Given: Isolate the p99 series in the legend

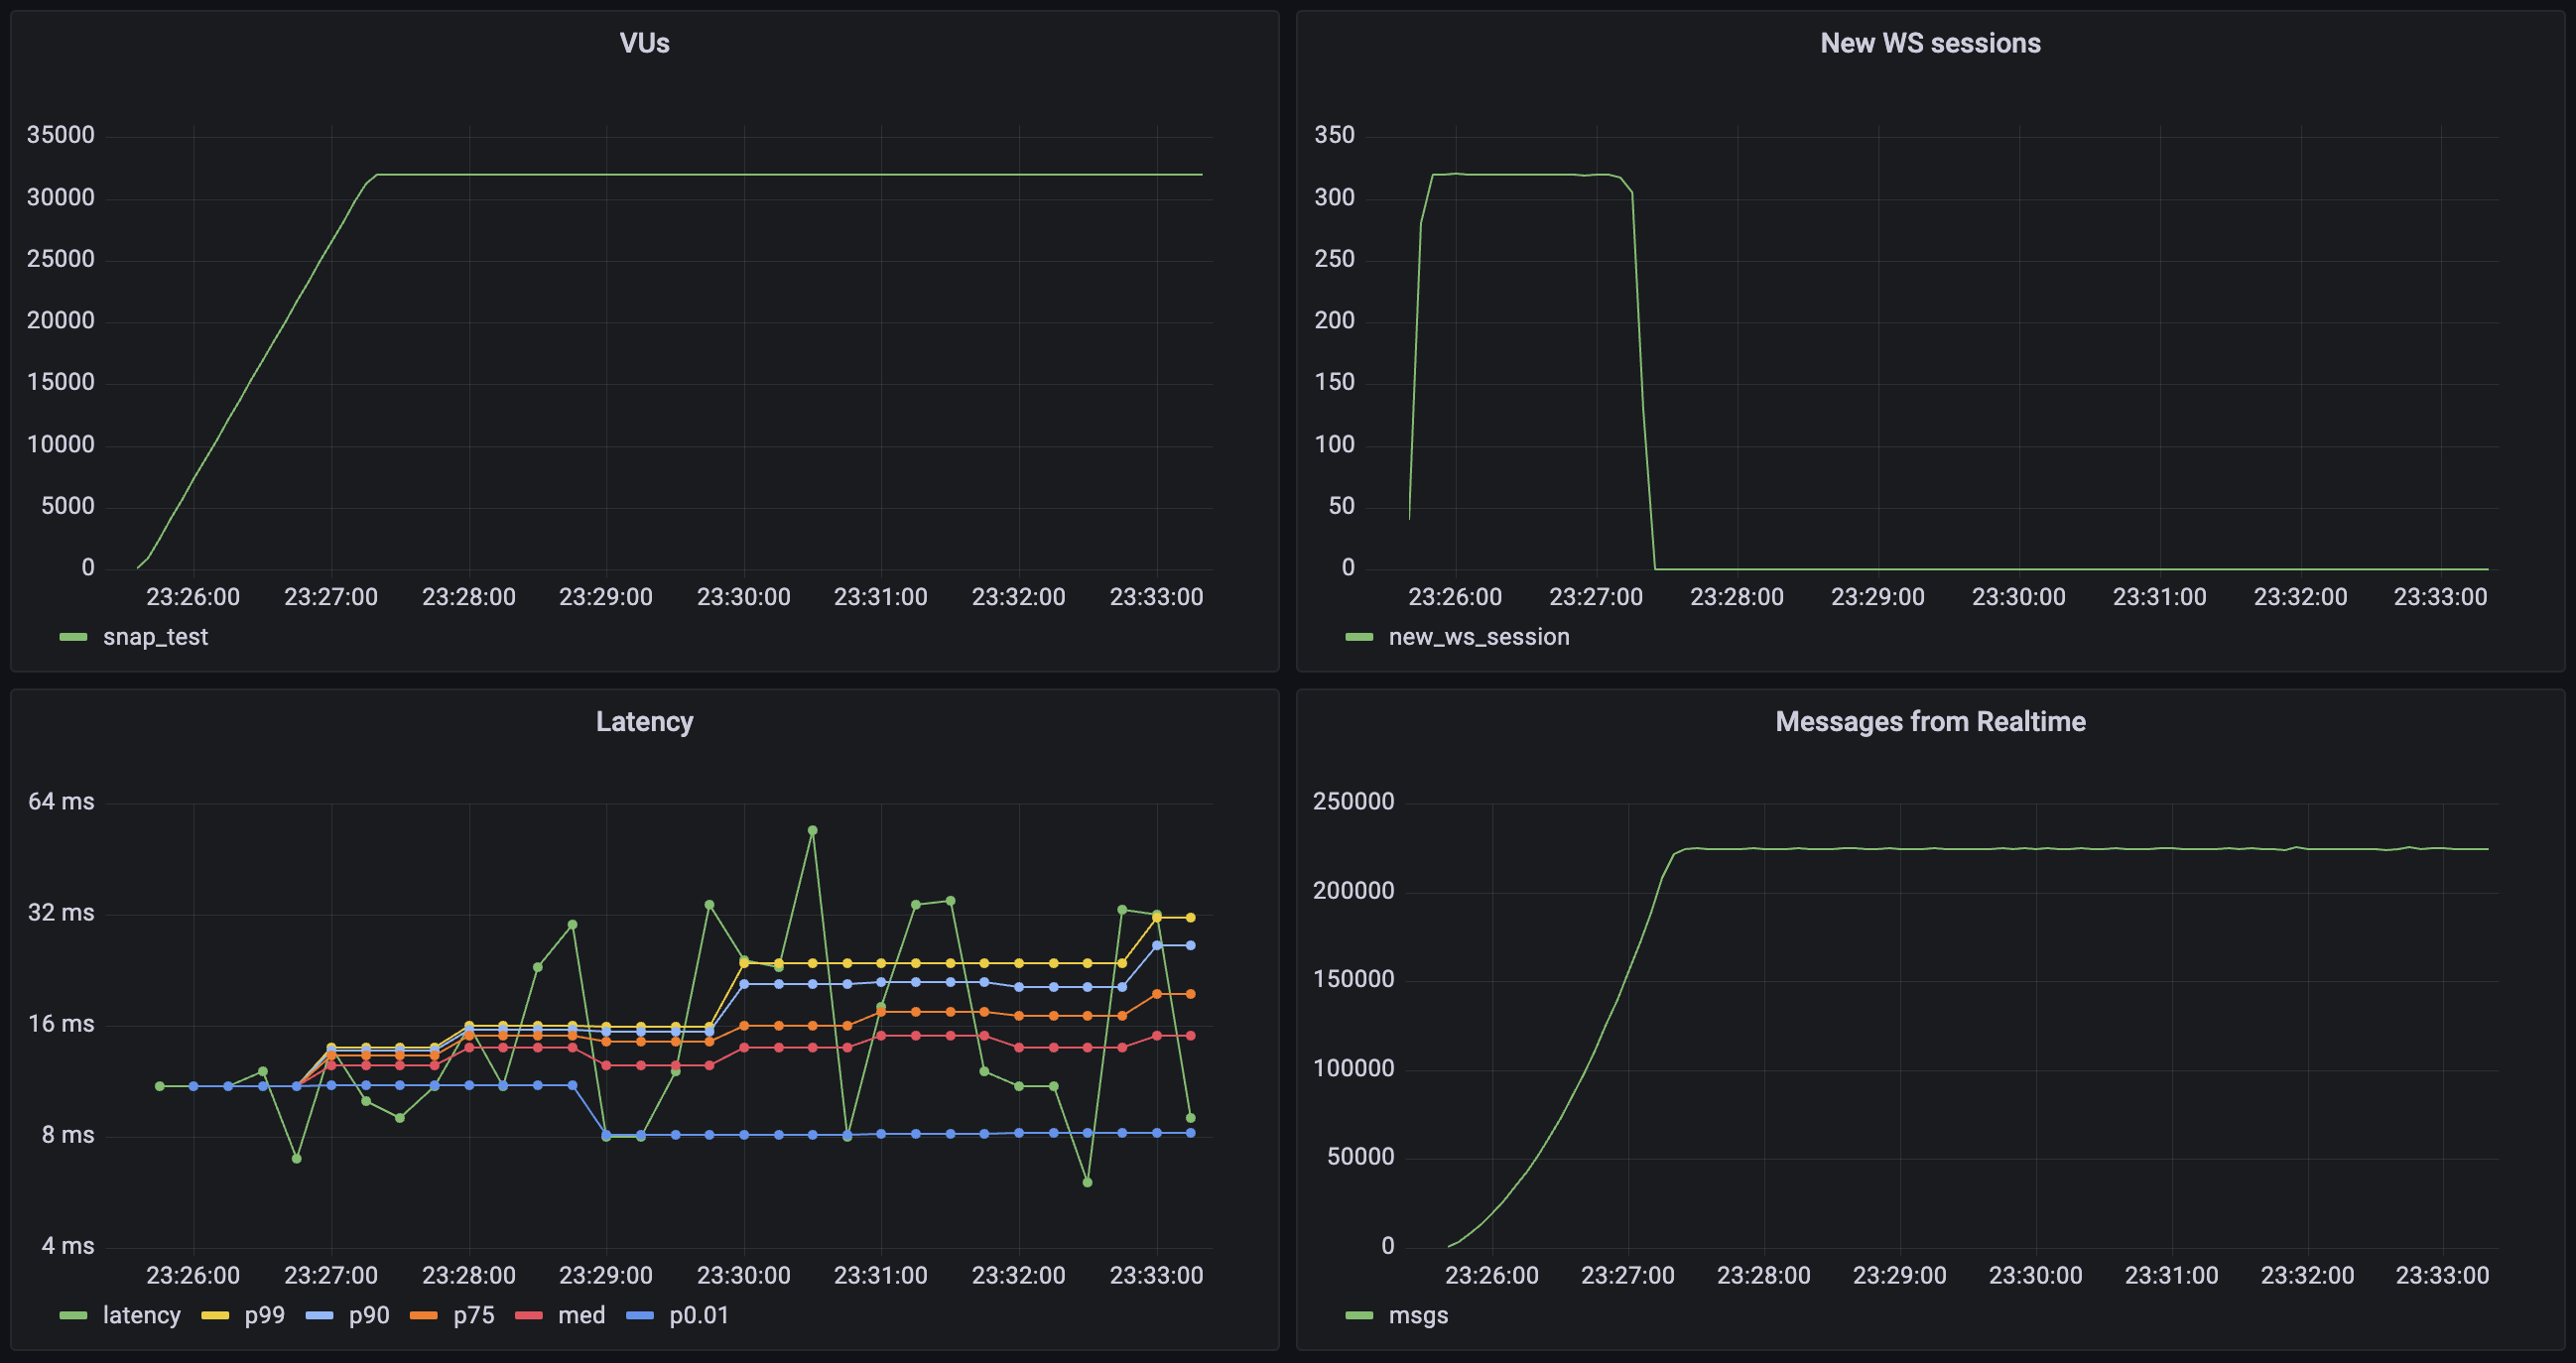Looking at the screenshot, I should click(264, 1315).
